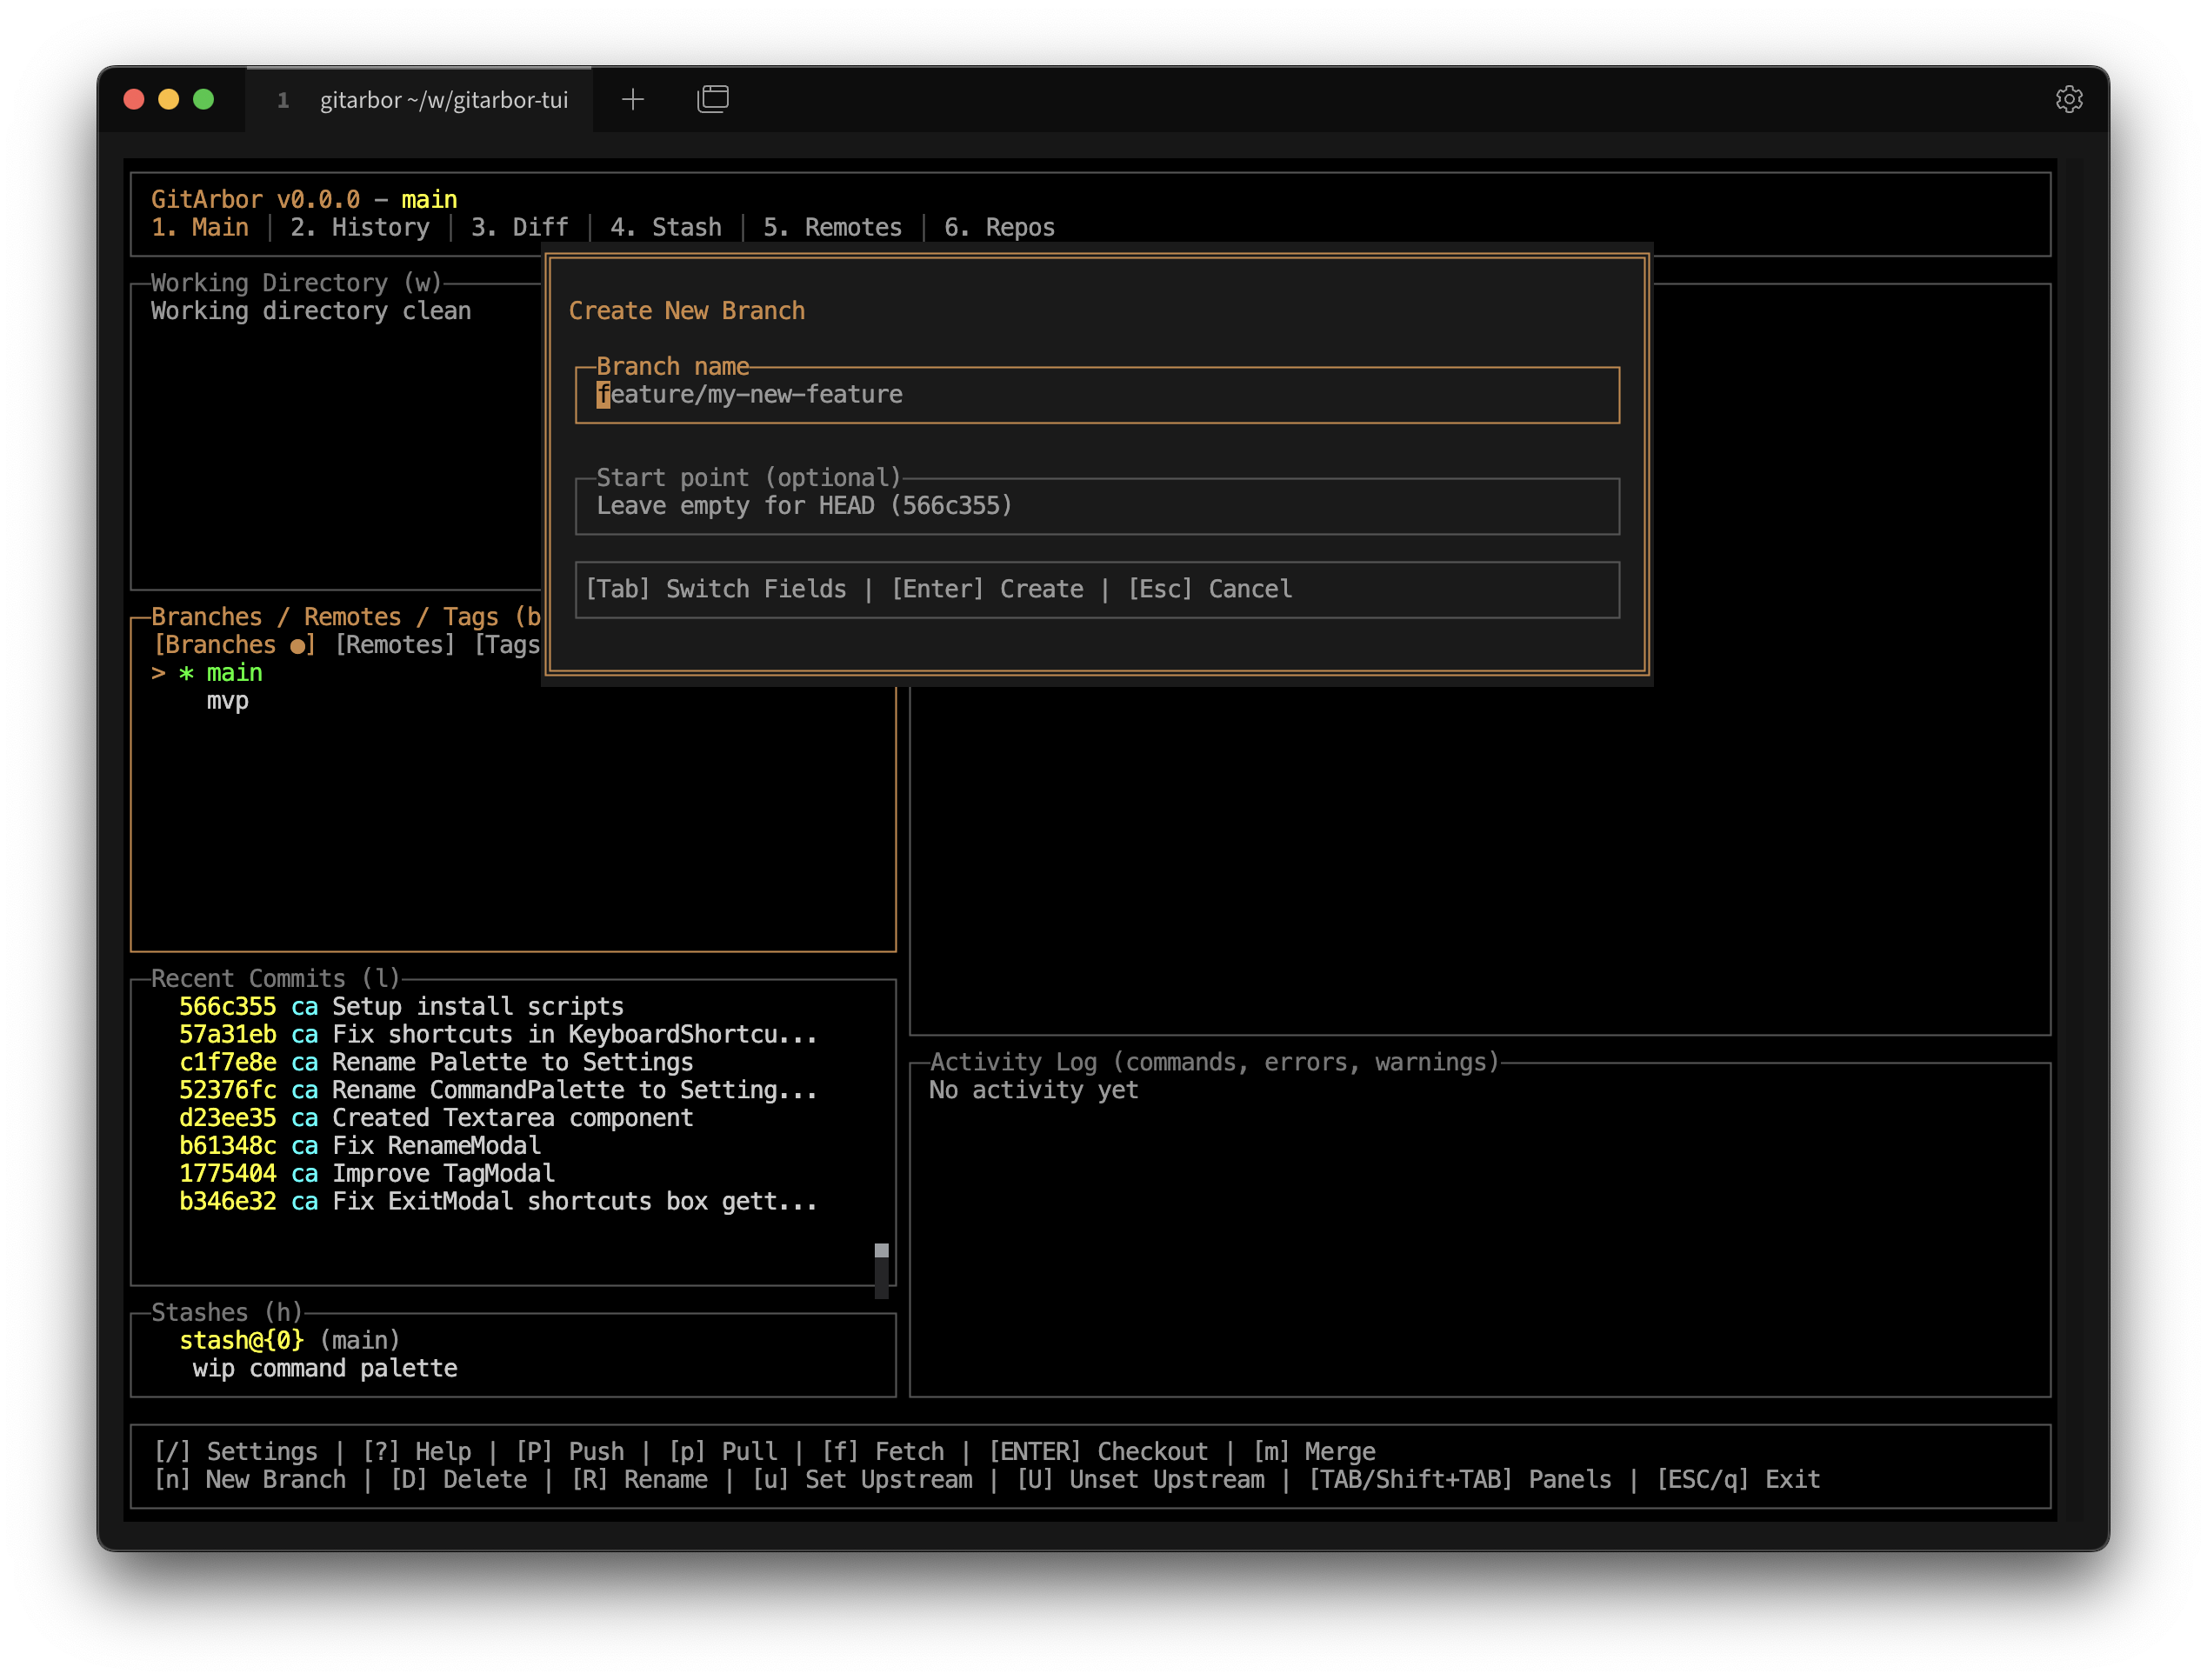The height and width of the screenshot is (1680, 2207).
Task: Open terminal settings gear icon
Action: (x=2068, y=99)
